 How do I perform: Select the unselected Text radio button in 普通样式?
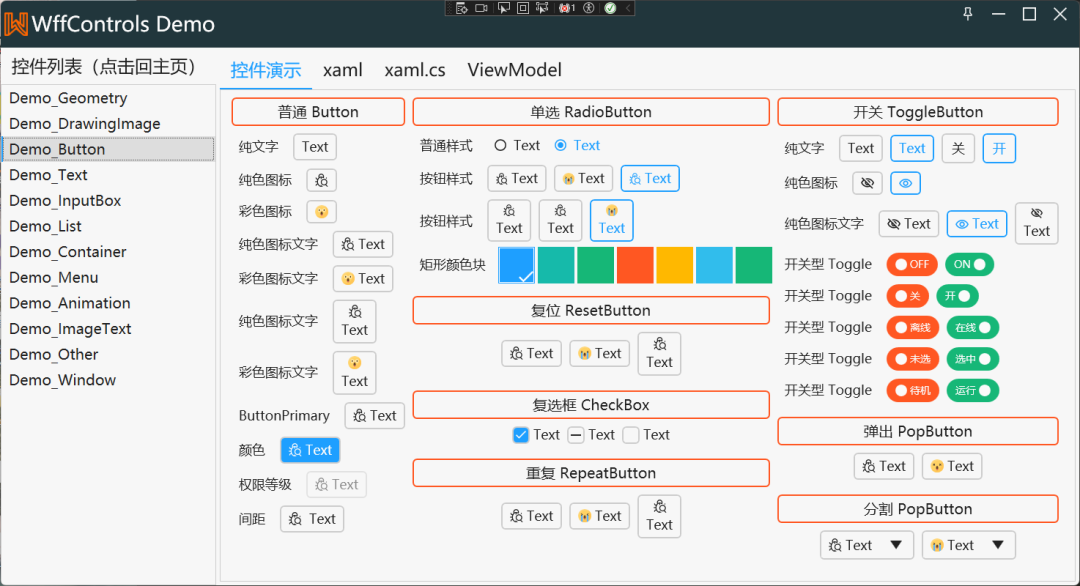[501, 146]
